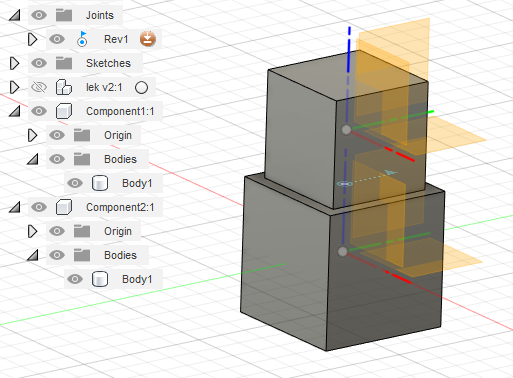This screenshot has height=378, width=513.
Task: Hide Origin of Component1:1
Action: click(57, 135)
